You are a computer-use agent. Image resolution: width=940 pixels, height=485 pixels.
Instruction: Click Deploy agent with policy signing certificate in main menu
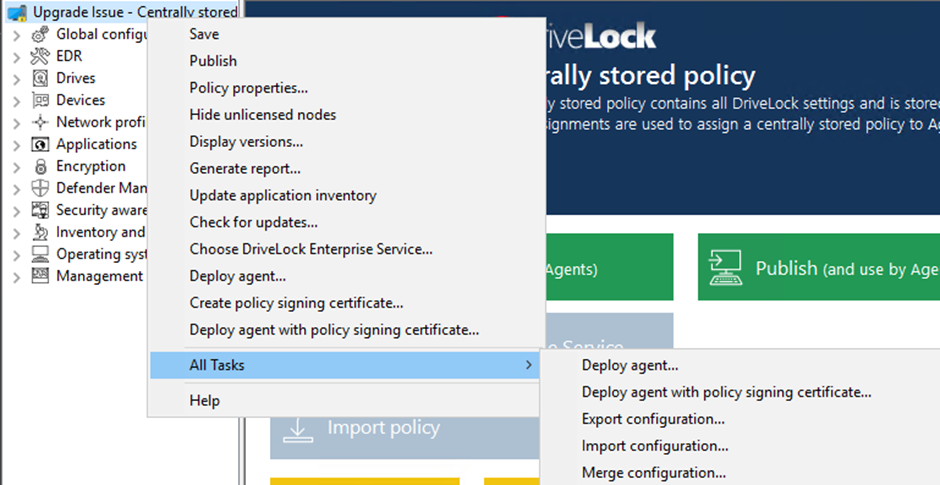(346, 330)
